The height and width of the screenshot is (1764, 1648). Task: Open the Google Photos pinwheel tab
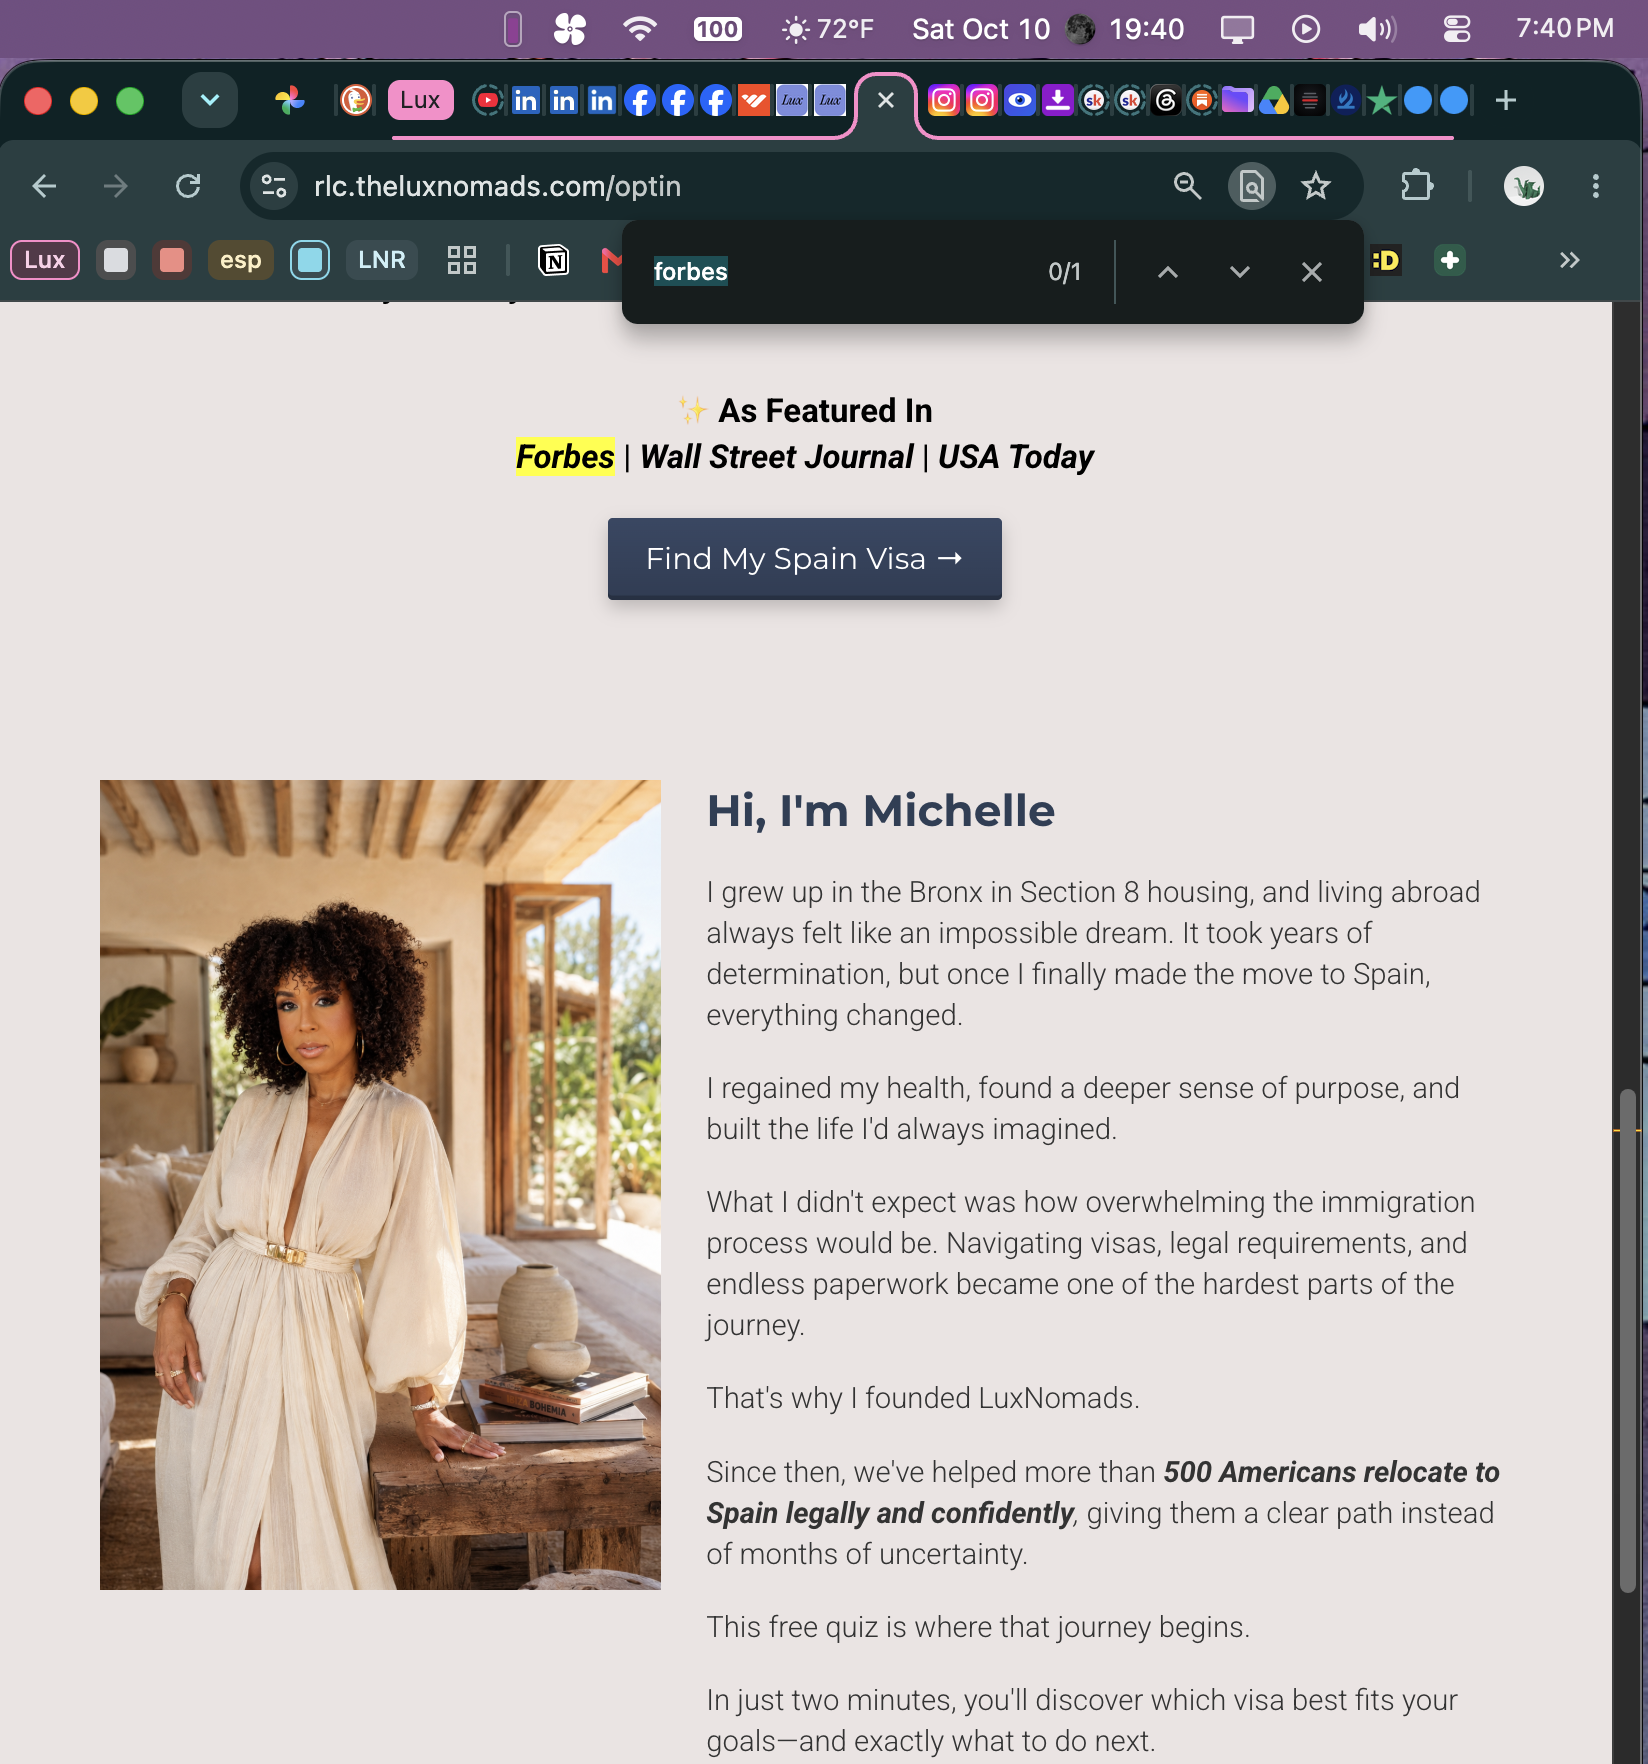(x=290, y=100)
